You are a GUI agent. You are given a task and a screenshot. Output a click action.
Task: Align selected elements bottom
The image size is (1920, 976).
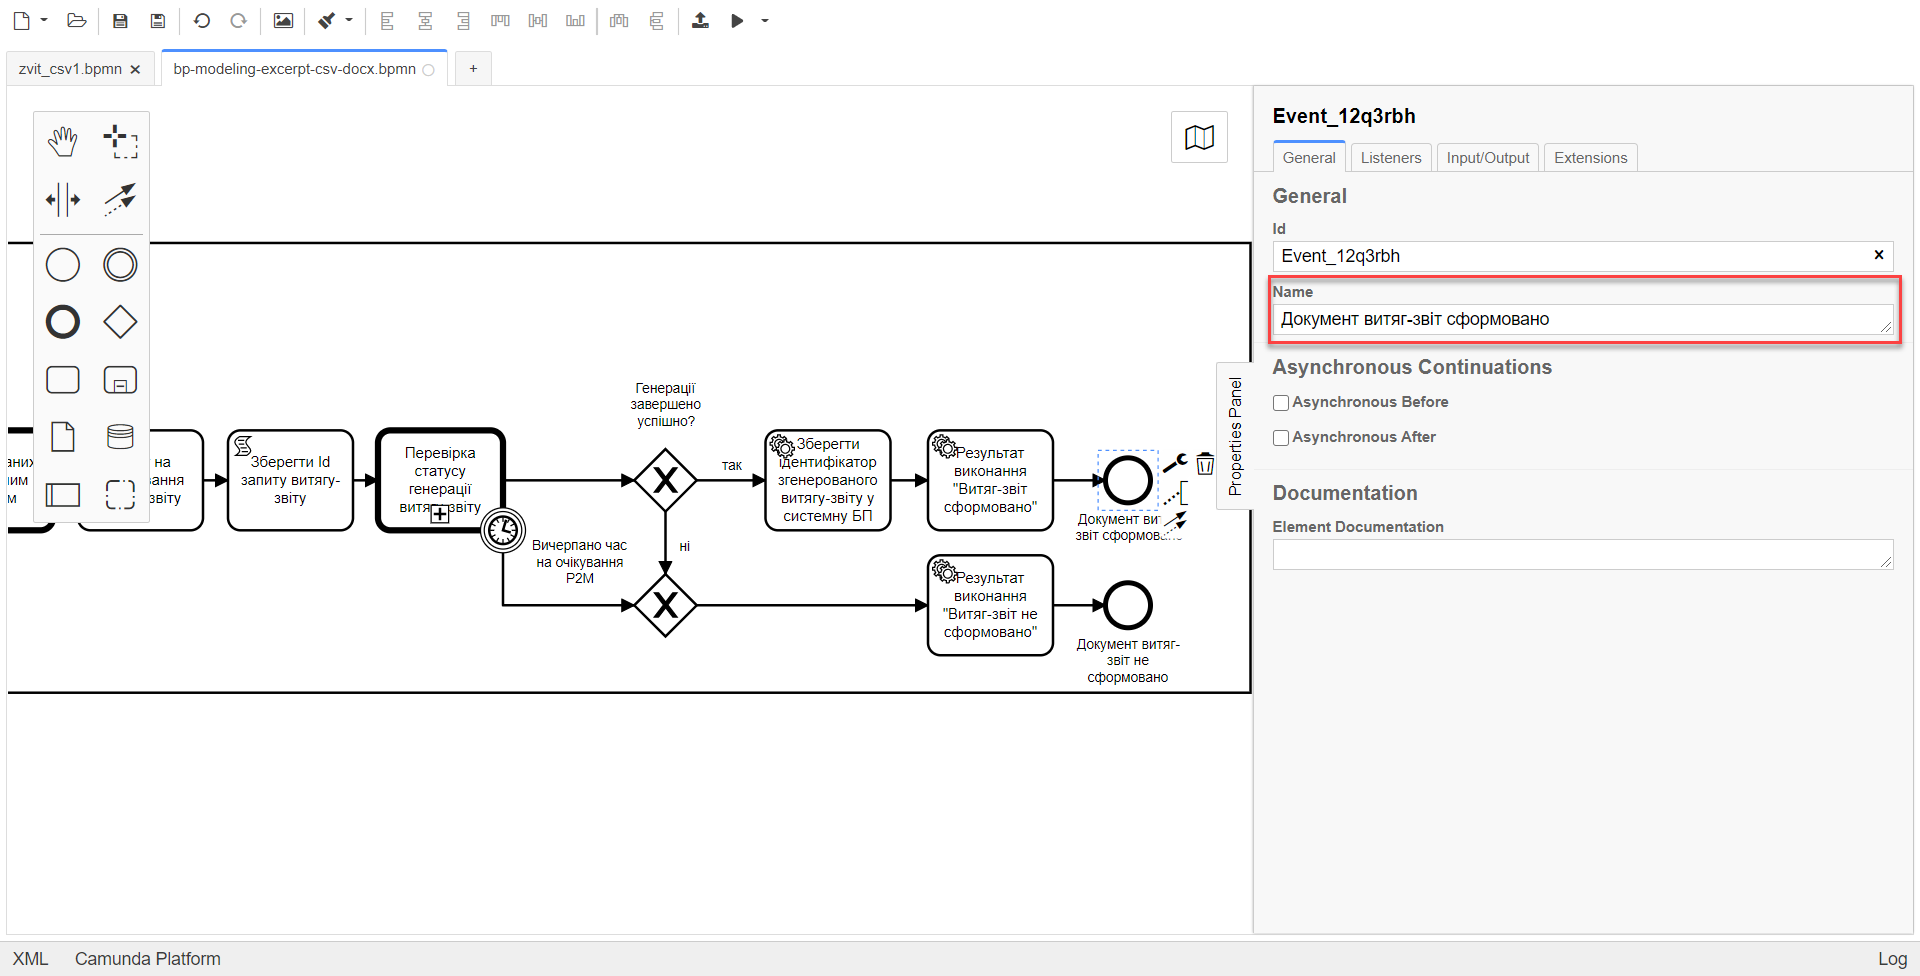click(575, 20)
